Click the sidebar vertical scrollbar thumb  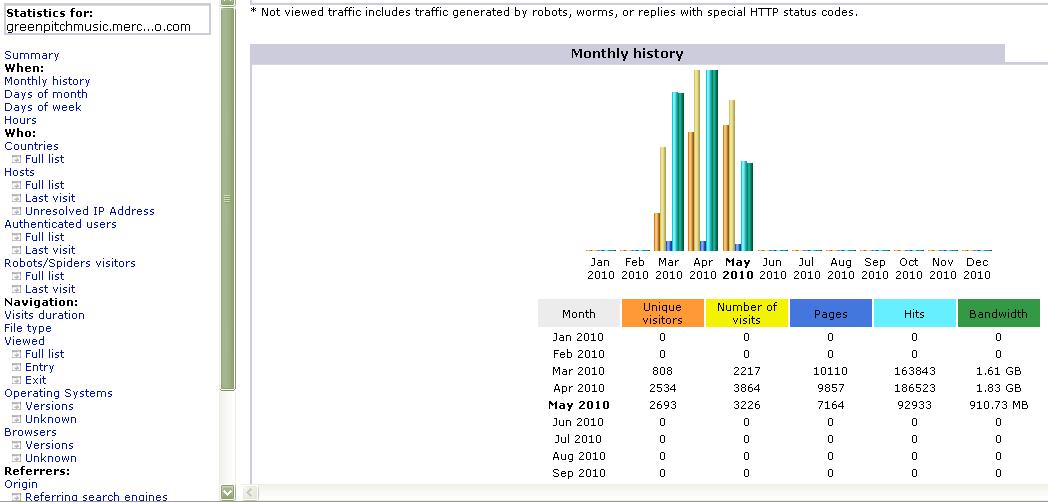pos(228,198)
